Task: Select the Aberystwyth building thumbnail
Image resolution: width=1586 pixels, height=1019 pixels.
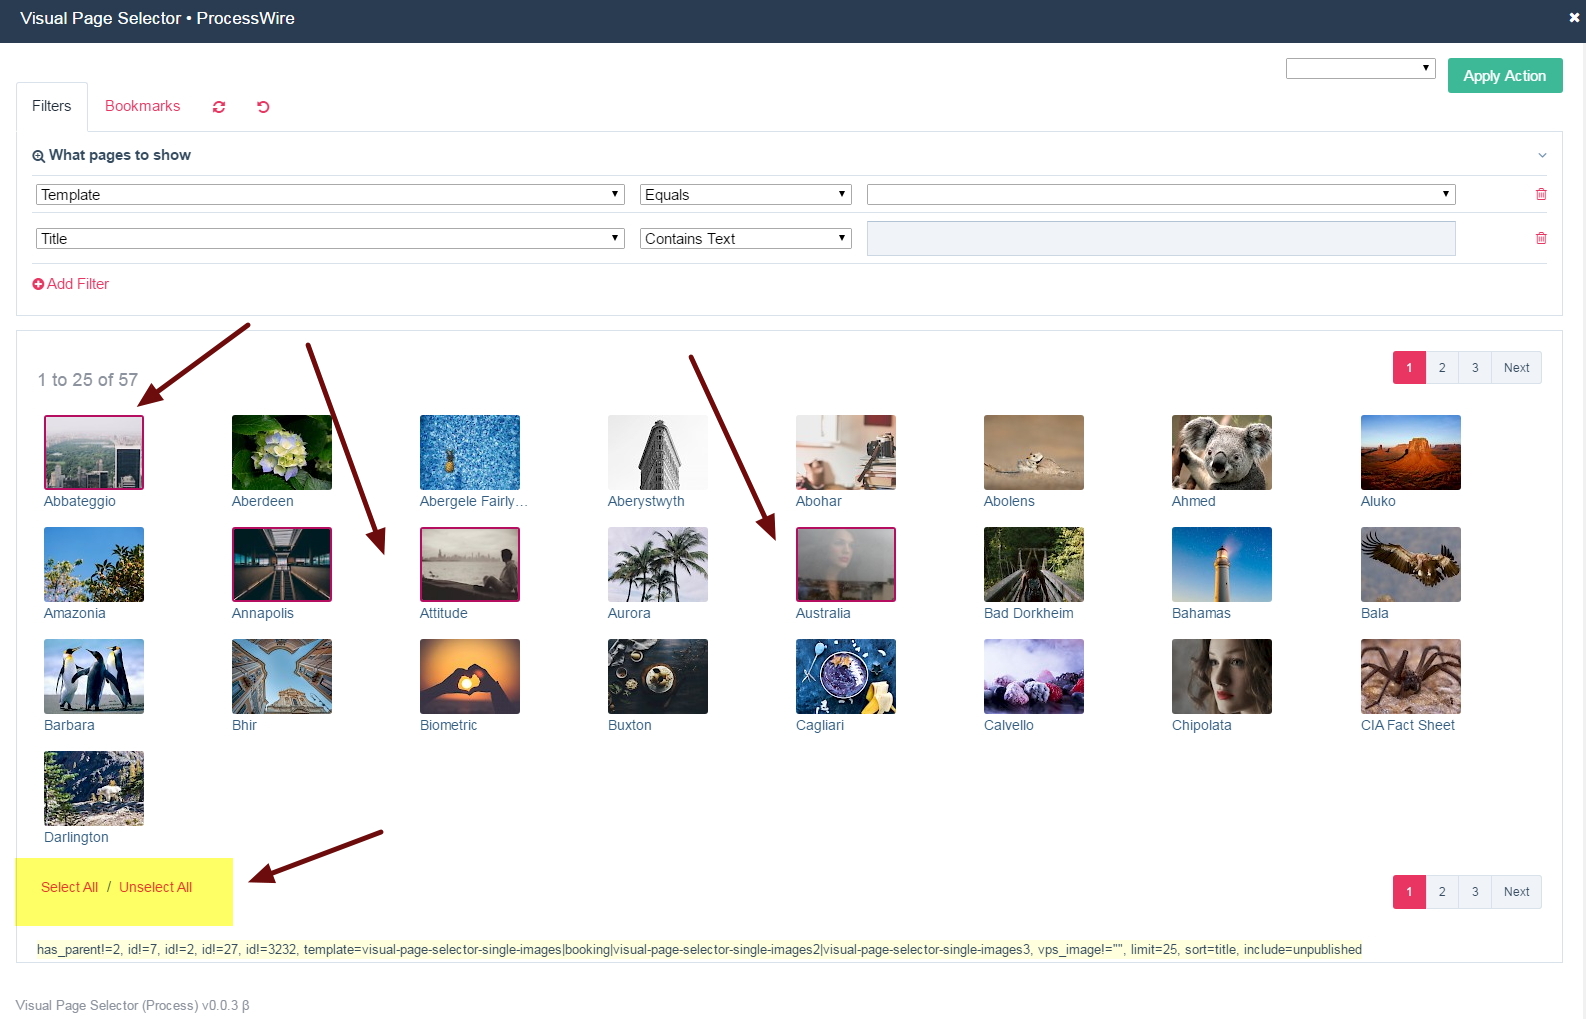Action: 658,452
